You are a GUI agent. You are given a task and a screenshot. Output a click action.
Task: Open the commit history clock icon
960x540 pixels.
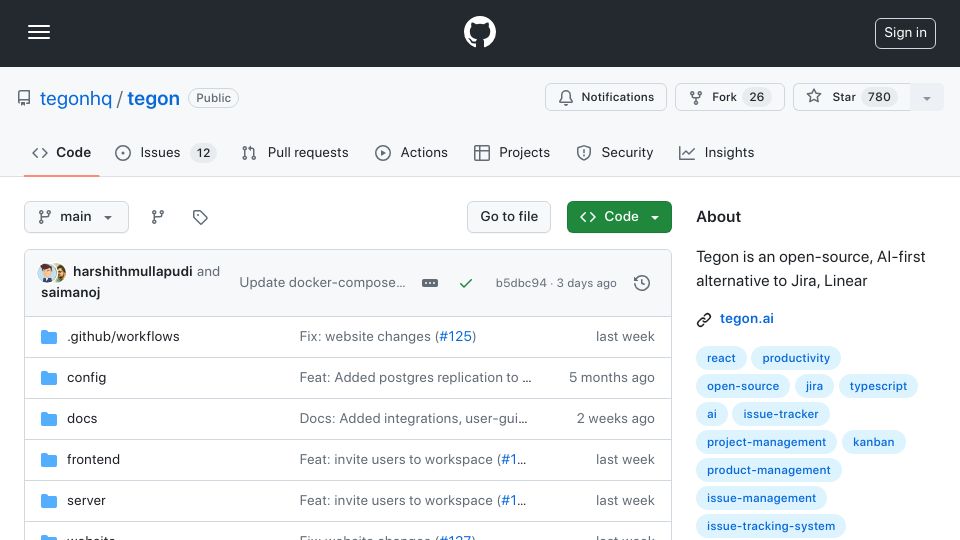pos(642,283)
